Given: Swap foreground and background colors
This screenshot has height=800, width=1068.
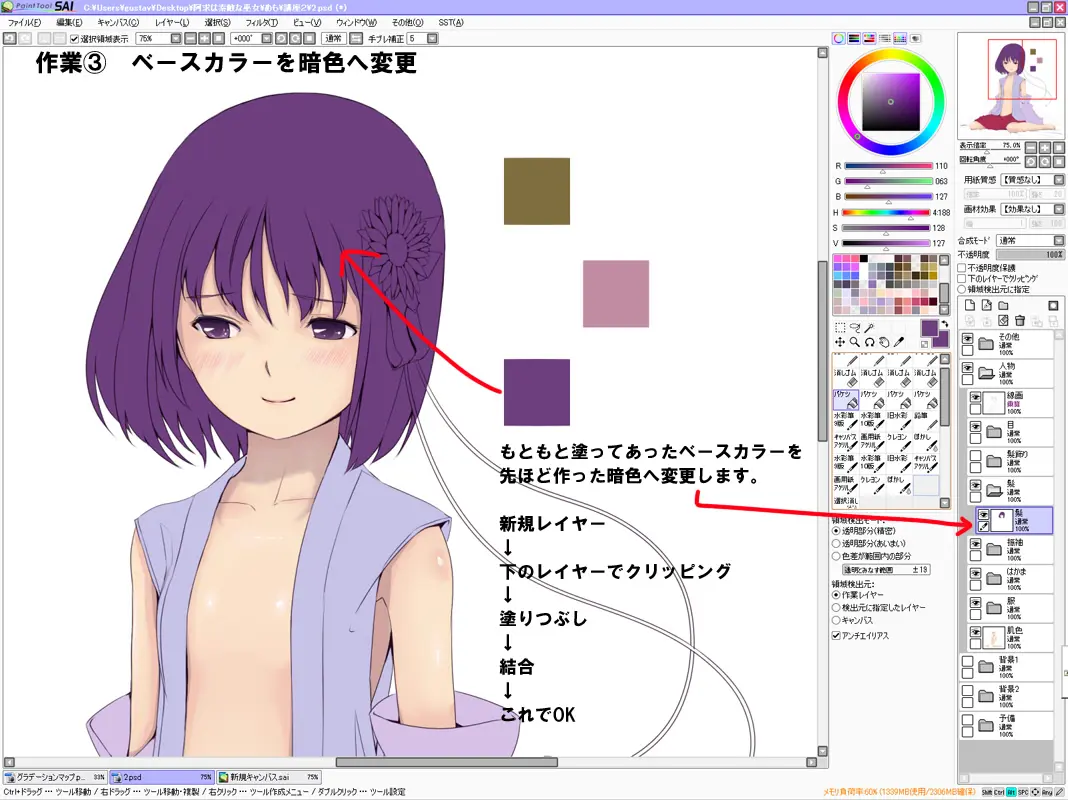Looking at the screenshot, I should pyautogui.click(x=945, y=323).
